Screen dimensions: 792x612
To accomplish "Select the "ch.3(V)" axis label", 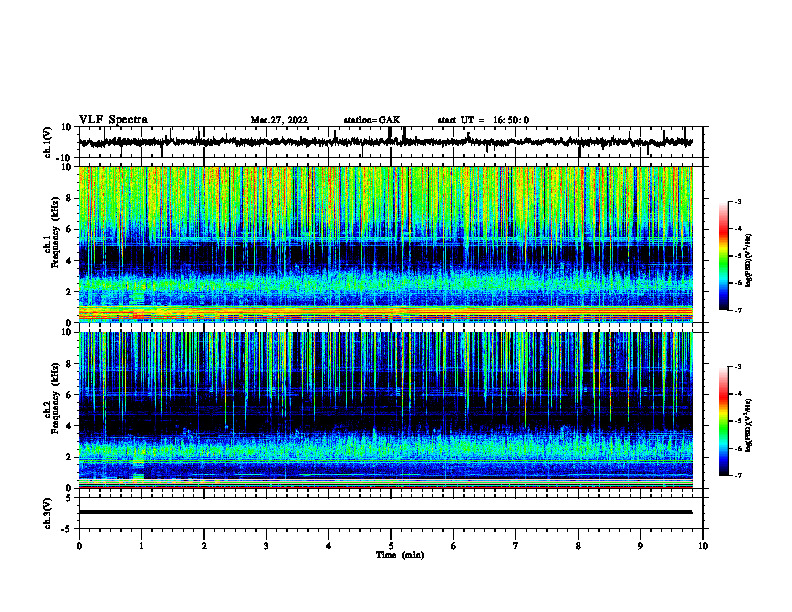I will pyautogui.click(x=48, y=514).
